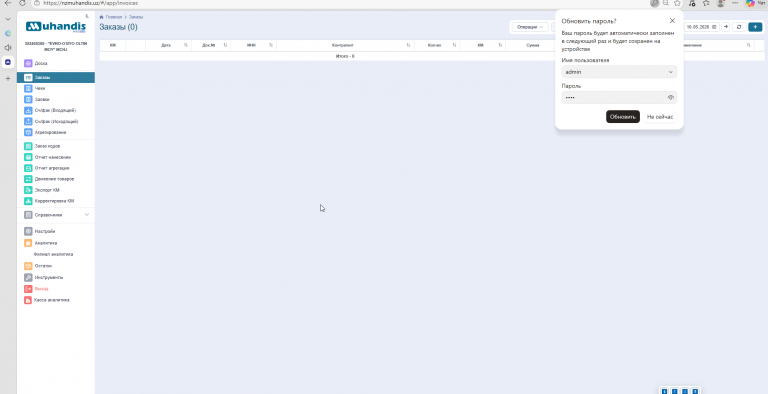Click the password field in popup
768x394 pixels.
619,98
